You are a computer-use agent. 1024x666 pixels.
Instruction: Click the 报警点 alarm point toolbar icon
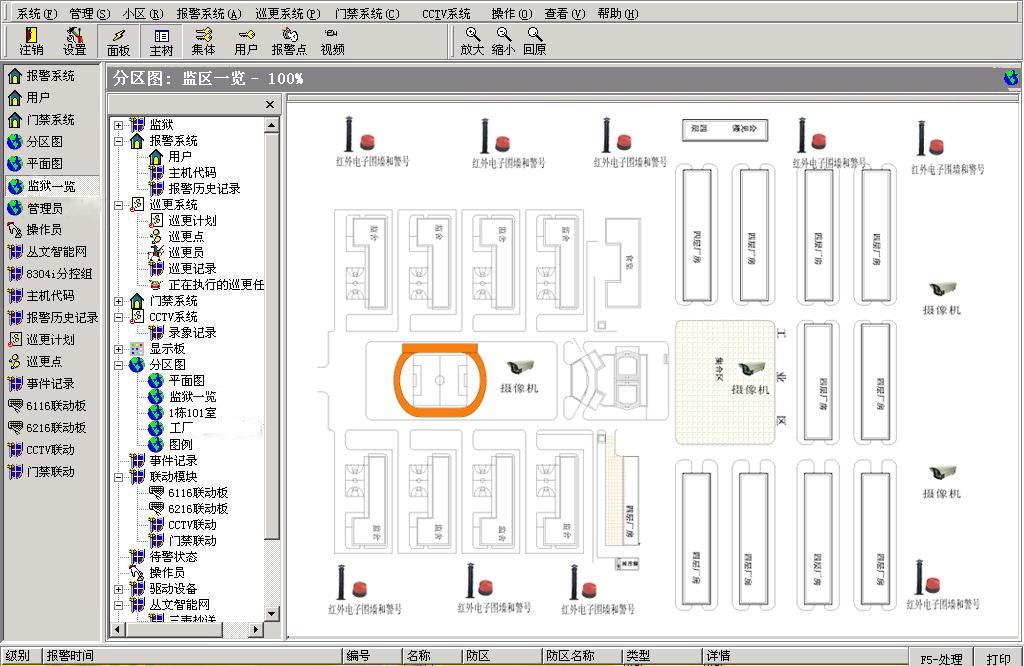point(289,40)
